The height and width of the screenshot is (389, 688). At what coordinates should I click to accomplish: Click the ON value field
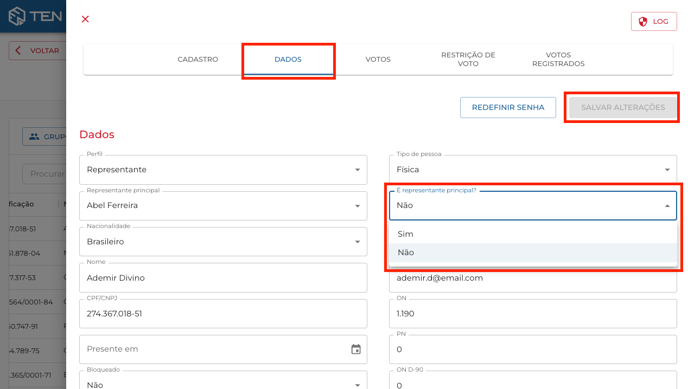(x=533, y=314)
